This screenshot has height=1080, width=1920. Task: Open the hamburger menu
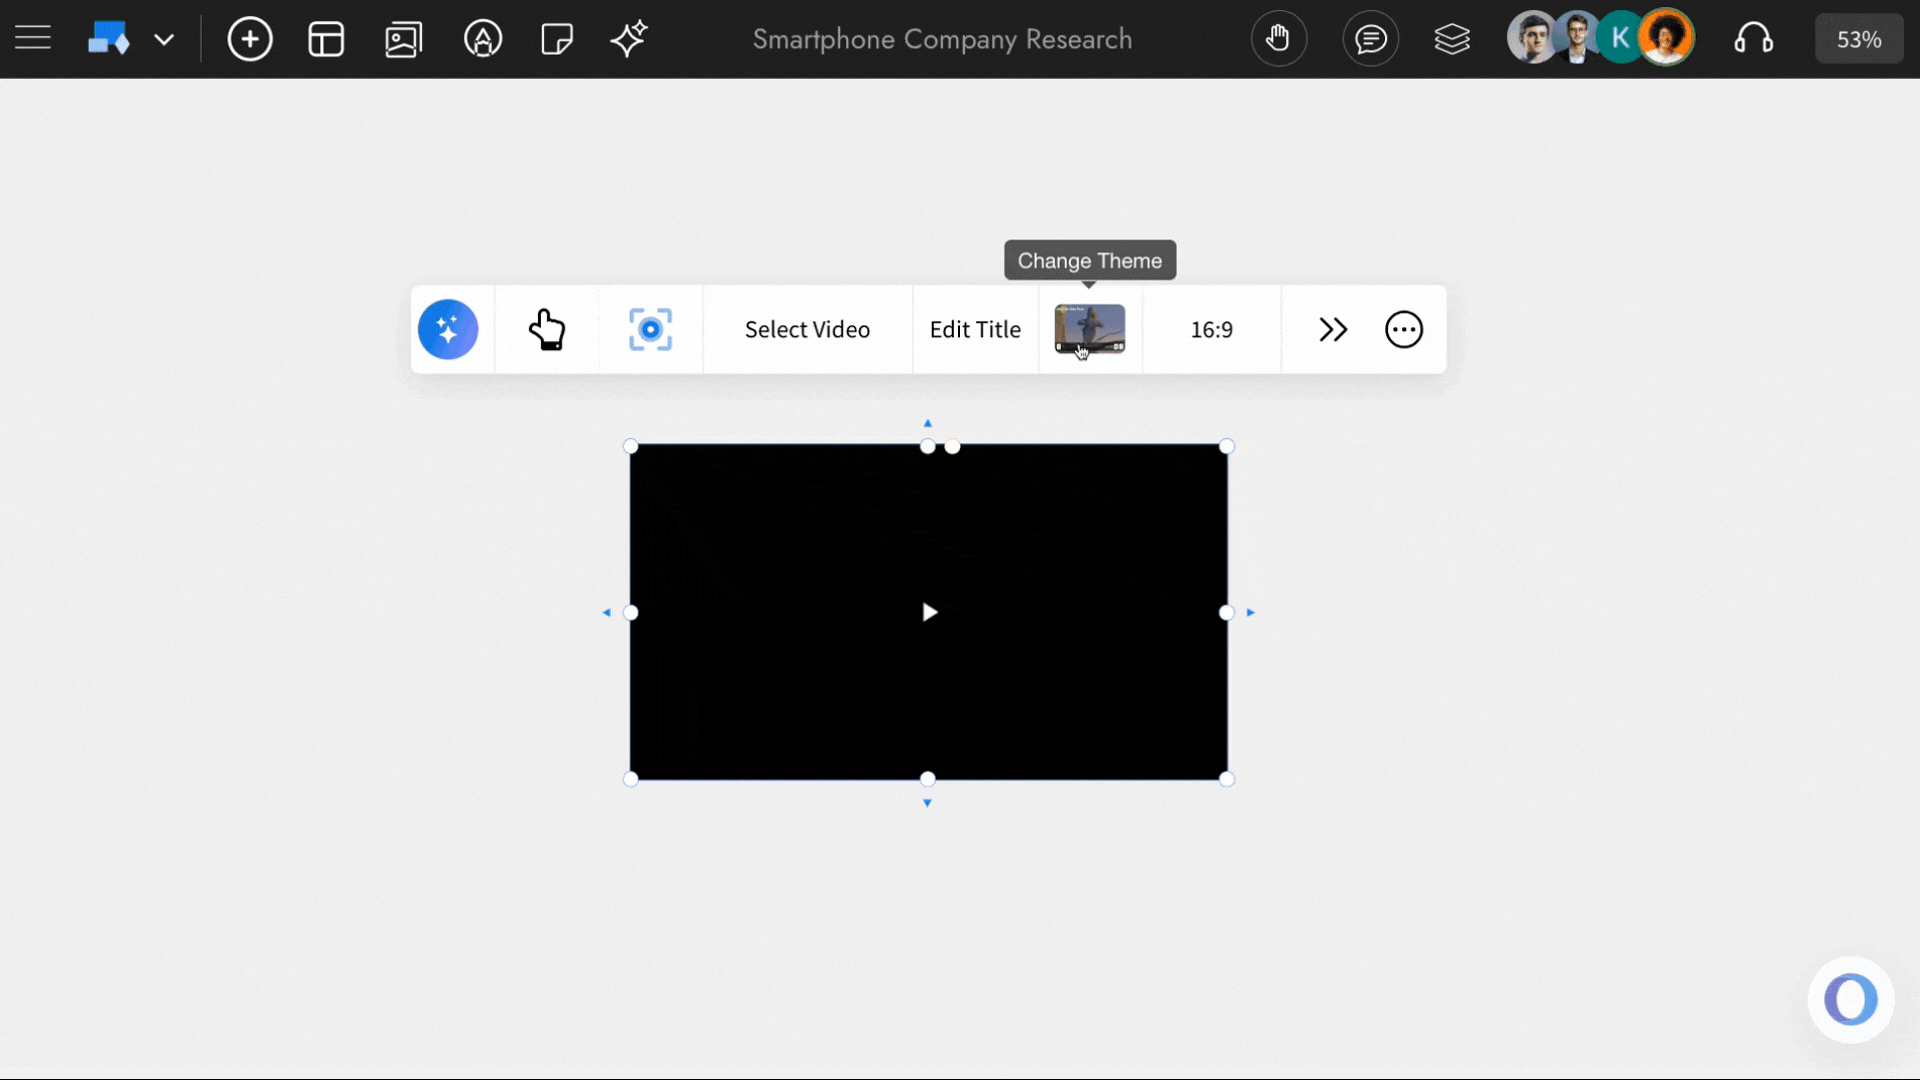32,38
